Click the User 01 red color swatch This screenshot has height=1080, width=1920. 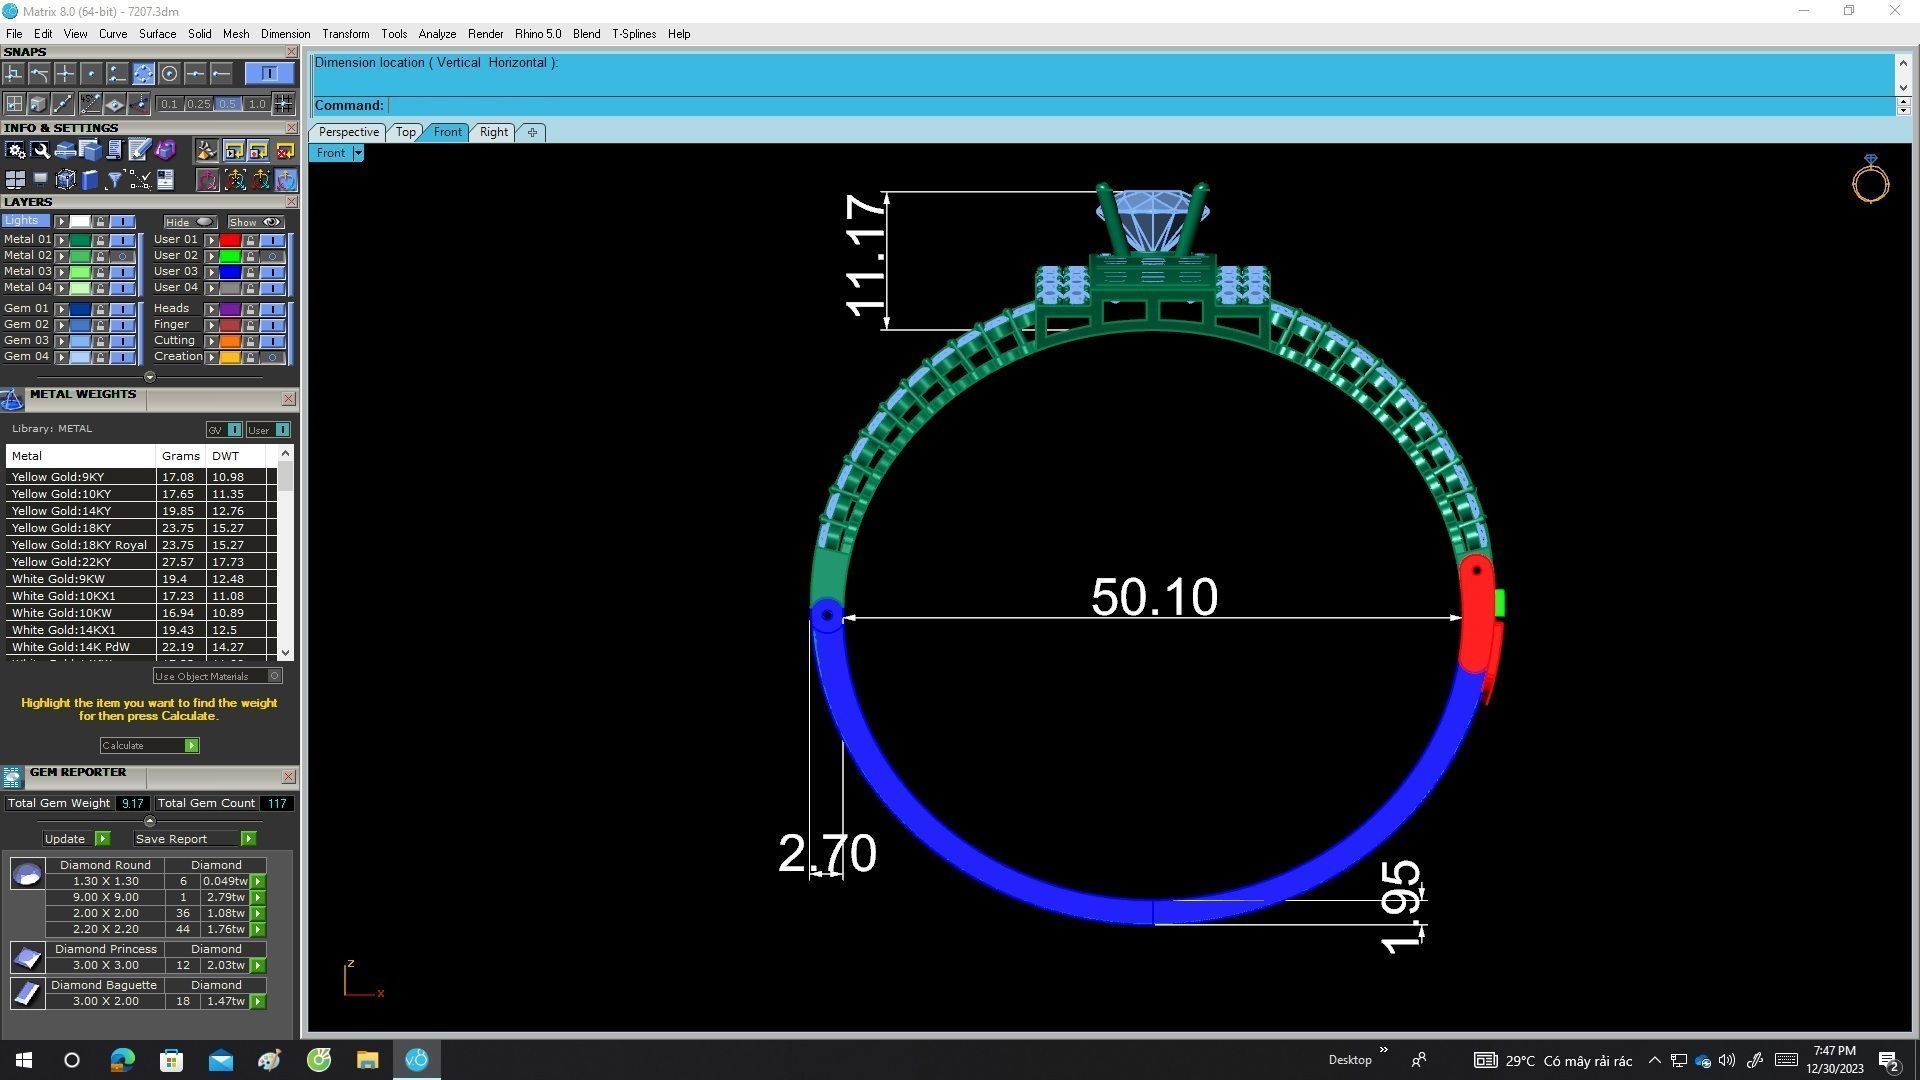230,240
